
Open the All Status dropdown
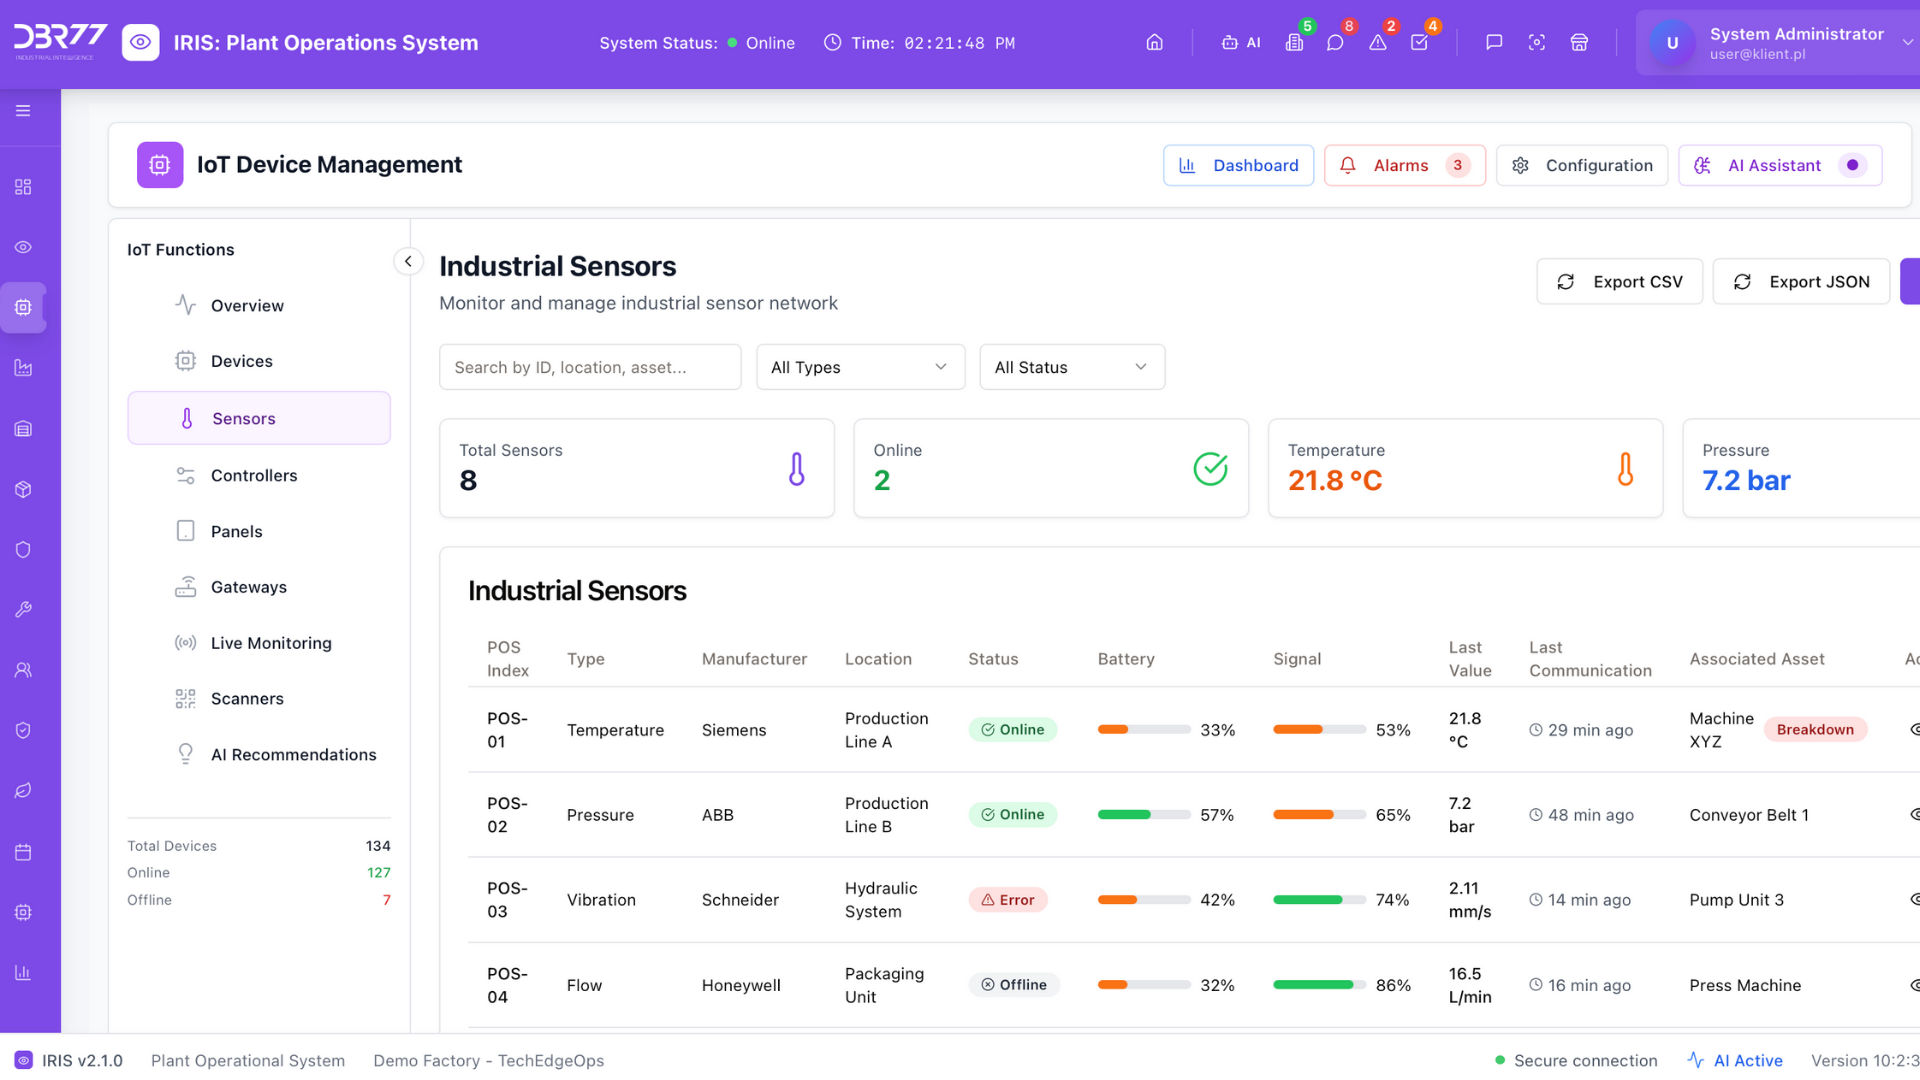[1071, 367]
